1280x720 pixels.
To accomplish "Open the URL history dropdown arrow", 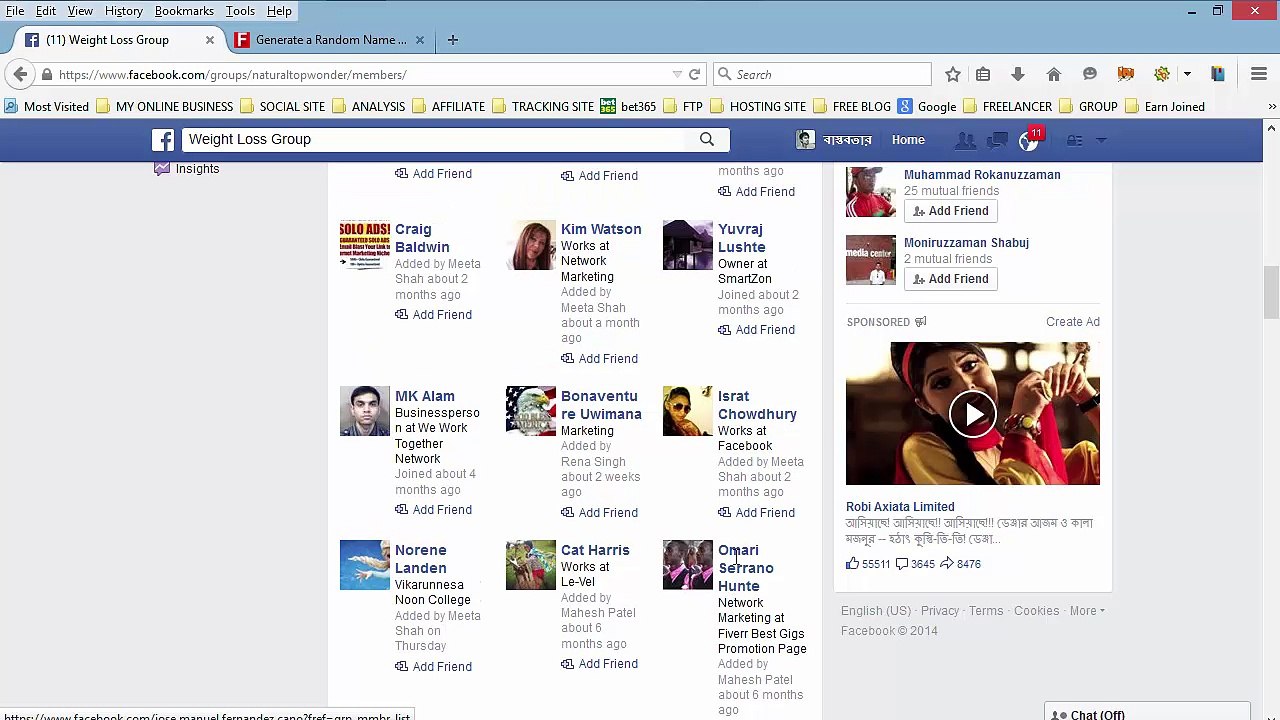I will pos(677,74).
